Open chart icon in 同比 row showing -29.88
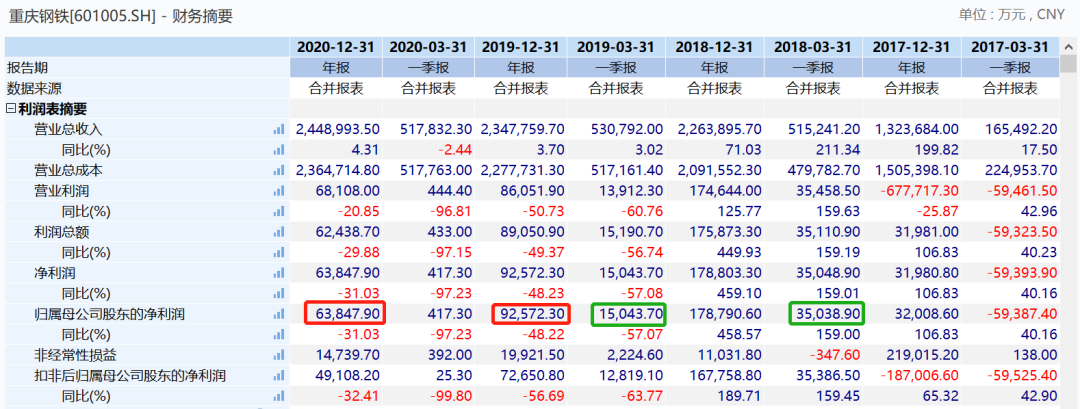 point(278,253)
